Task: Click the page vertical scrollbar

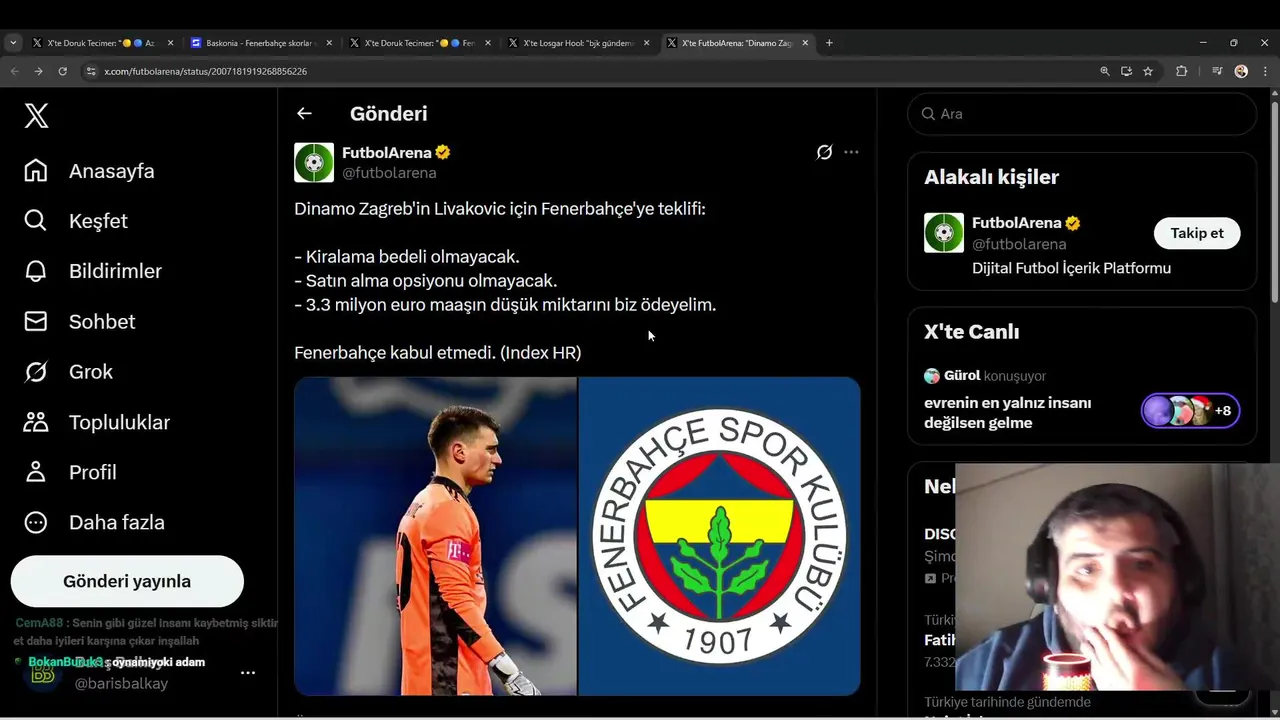Action: coord(1274,200)
